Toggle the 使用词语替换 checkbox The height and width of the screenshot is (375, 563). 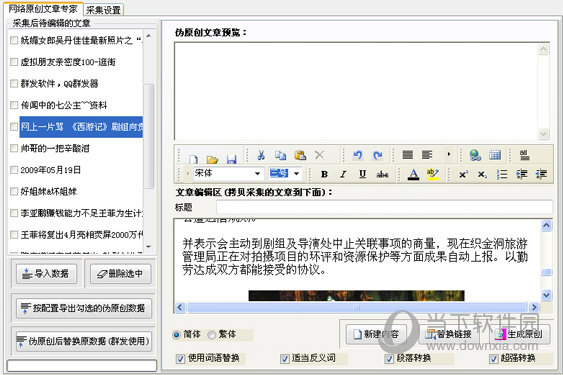[181, 358]
